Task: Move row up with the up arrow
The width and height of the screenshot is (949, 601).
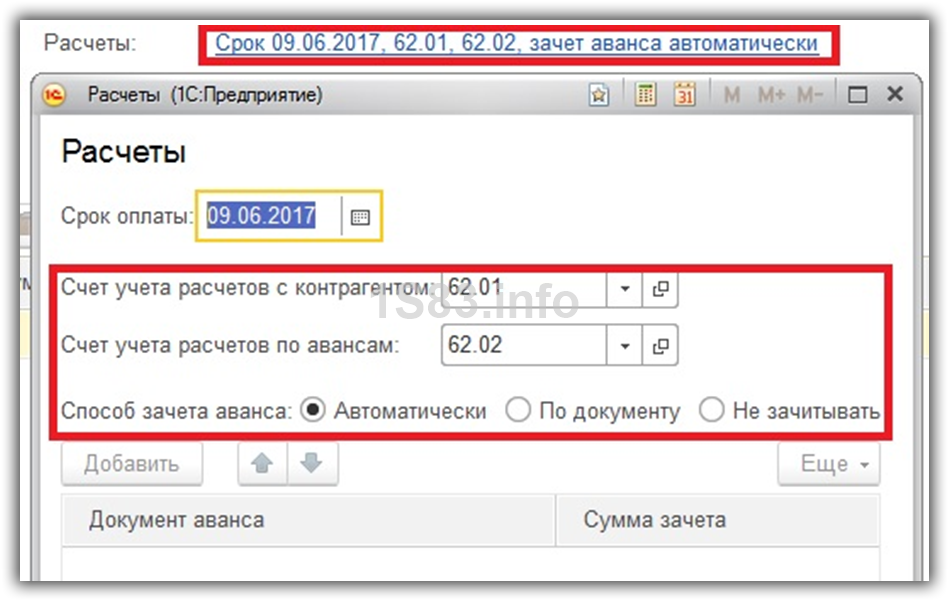Action: point(263,464)
